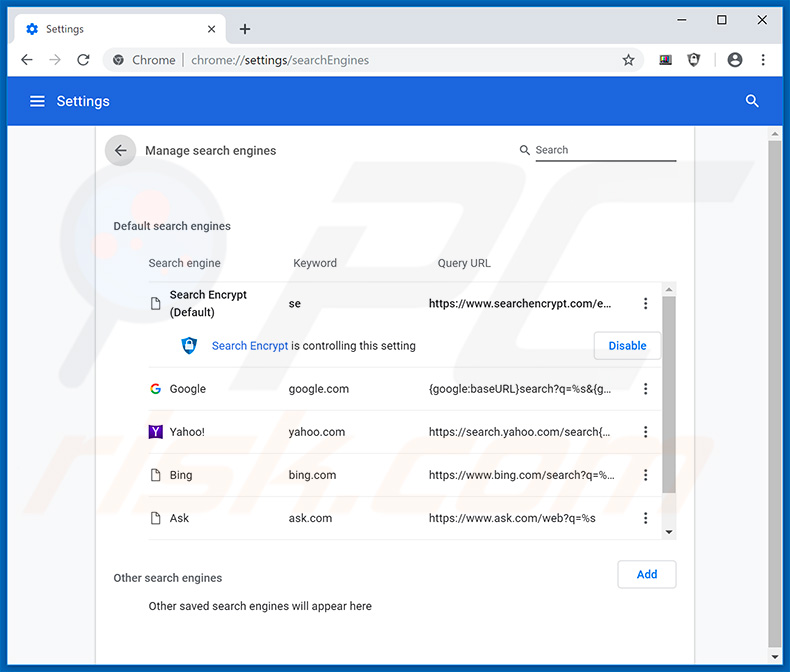Click the browser forward arrow
The width and height of the screenshot is (790, 672).
point(55,60)
